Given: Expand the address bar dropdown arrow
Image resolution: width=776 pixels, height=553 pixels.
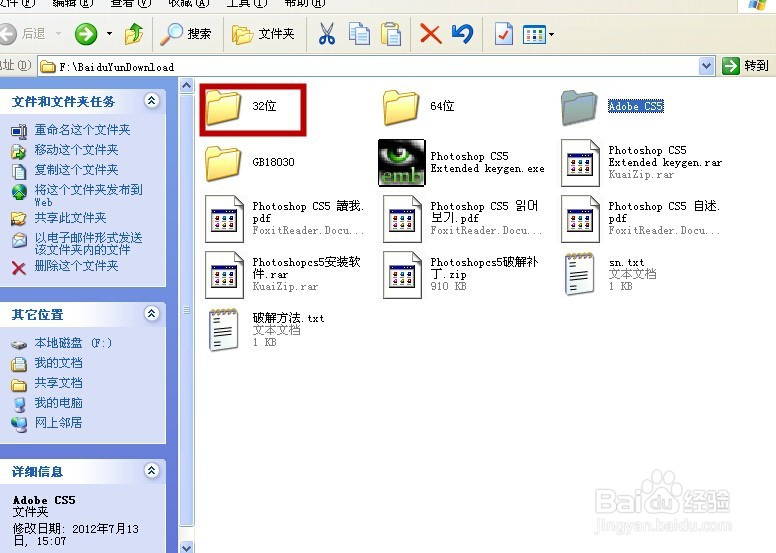Looking at the screenshot, I should pos(707,66).
